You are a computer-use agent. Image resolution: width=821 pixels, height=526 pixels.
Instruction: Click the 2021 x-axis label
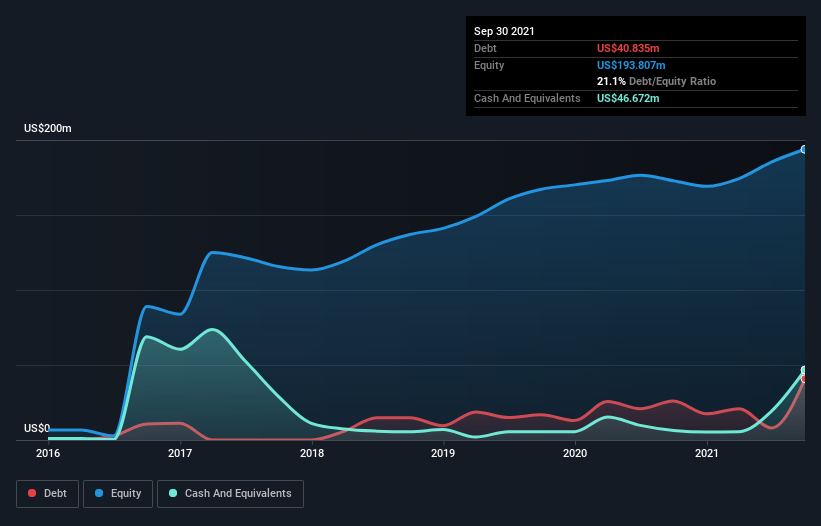[707, 453]
